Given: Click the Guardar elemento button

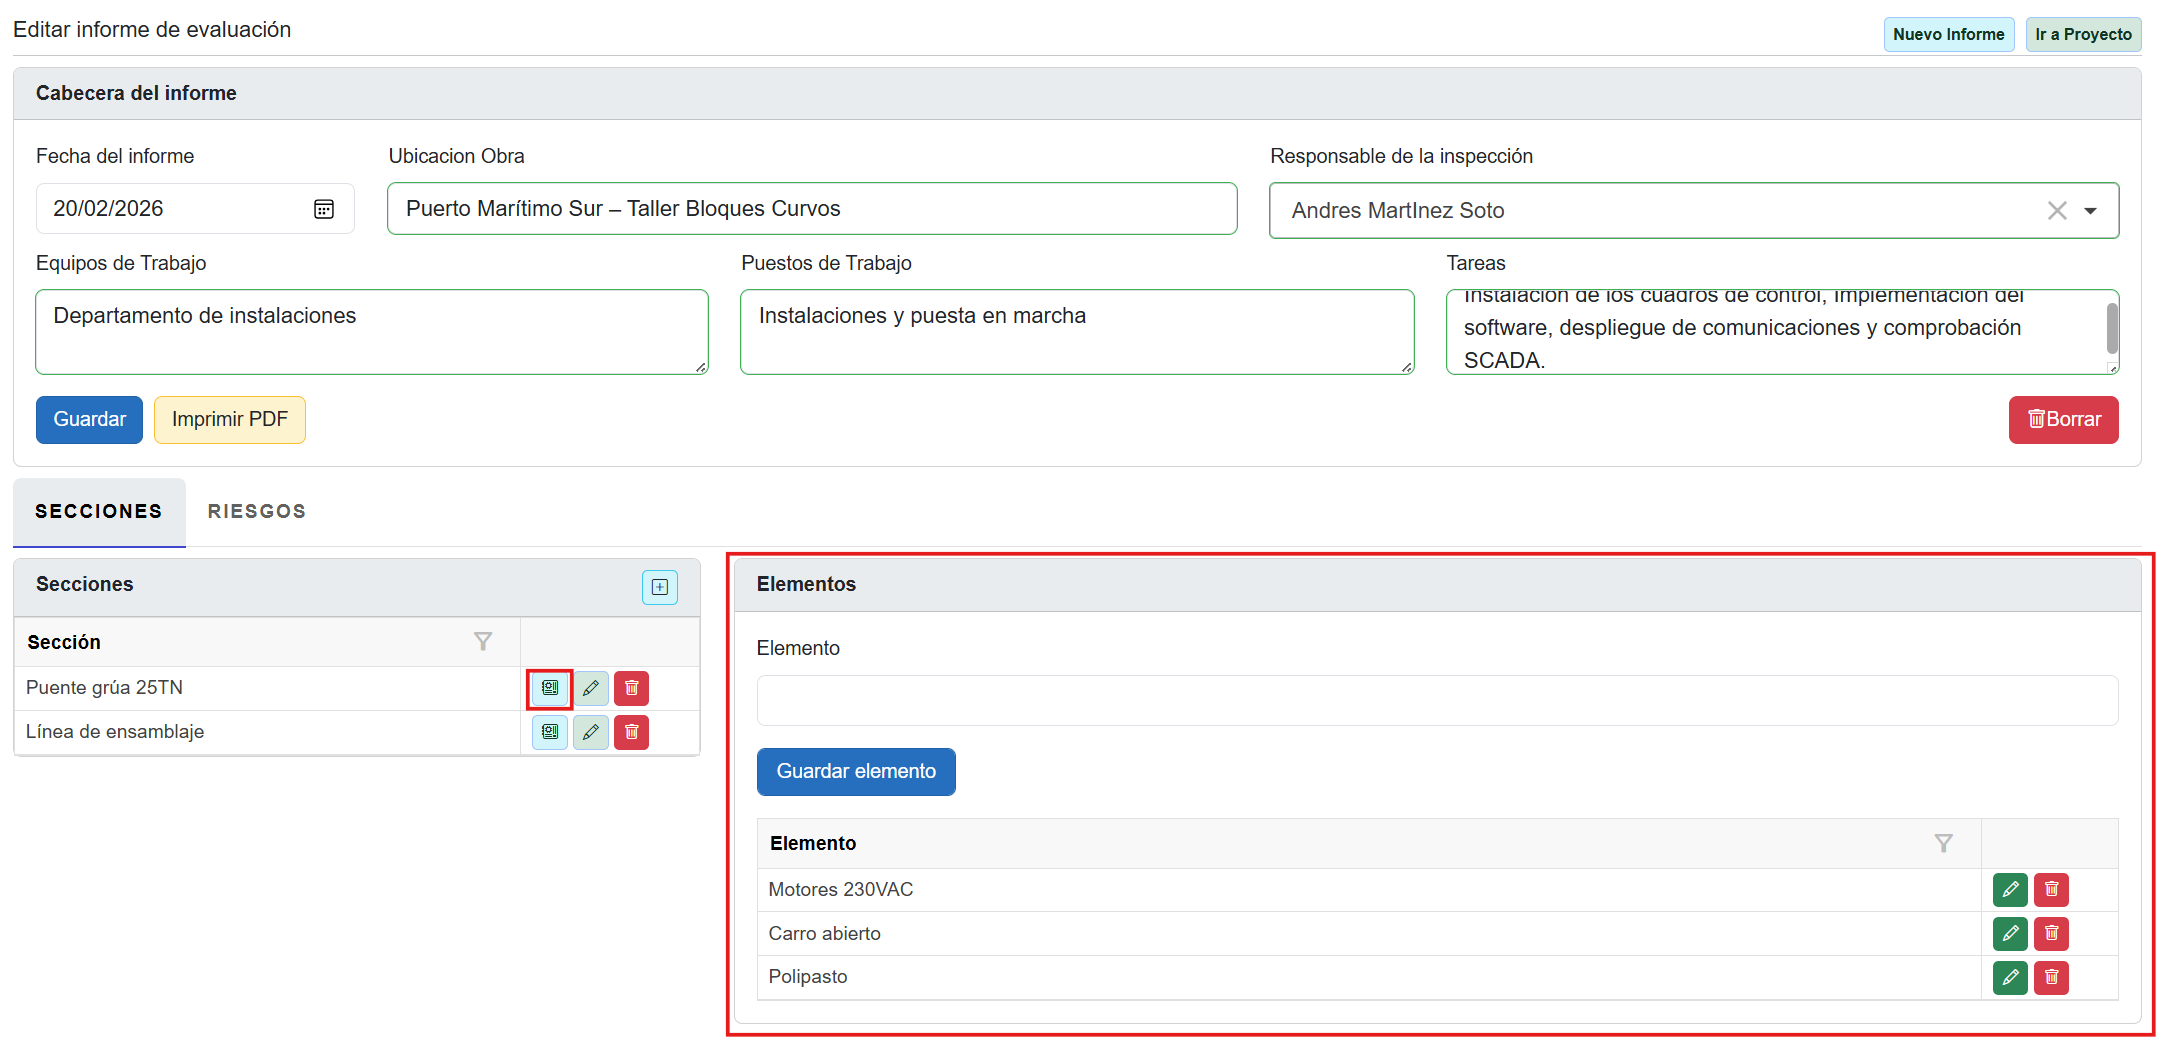Looking at the screenshot, I should click(x=855, y=772).
